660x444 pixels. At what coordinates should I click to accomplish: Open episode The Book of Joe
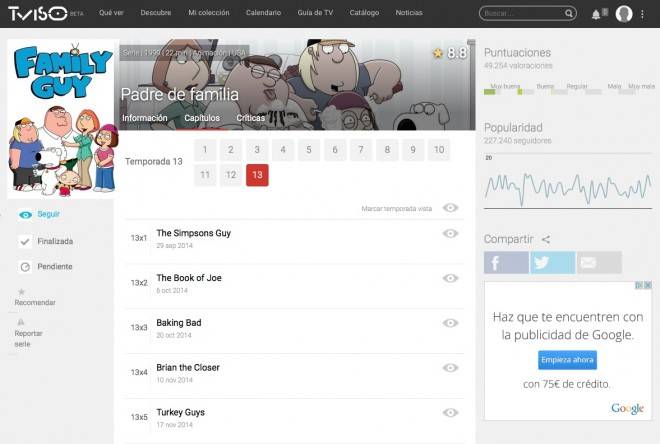click(x=189, y=278)
